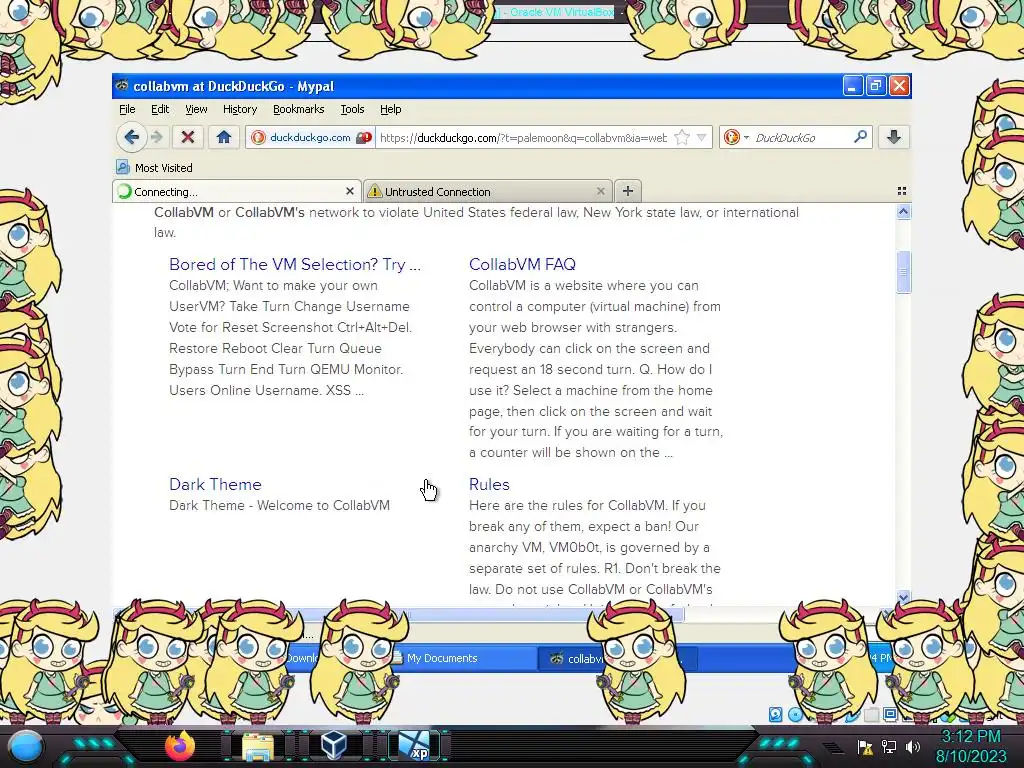
Task: Open the host Start orb
Action: (x=25, y=746)
